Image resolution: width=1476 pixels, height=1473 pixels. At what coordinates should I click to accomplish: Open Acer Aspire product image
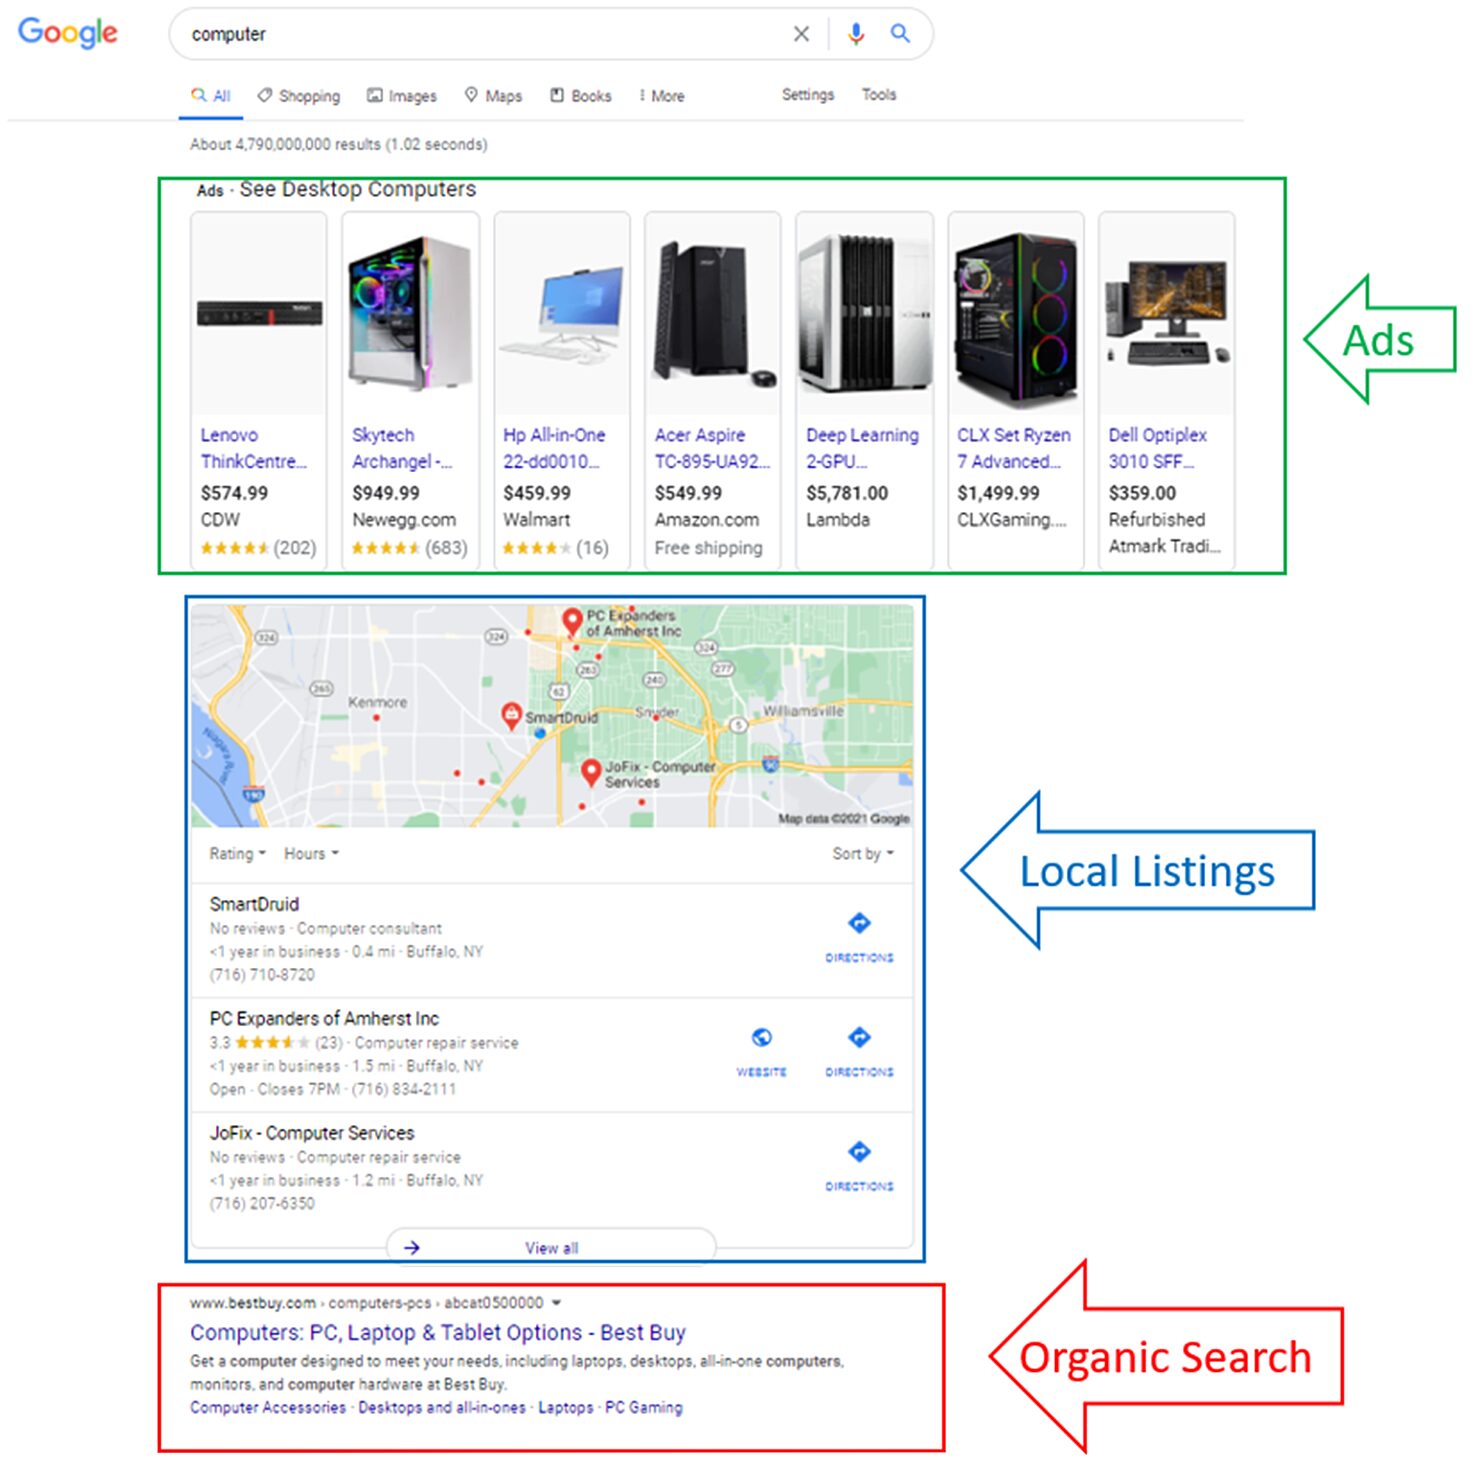click(x=712, y=314)
